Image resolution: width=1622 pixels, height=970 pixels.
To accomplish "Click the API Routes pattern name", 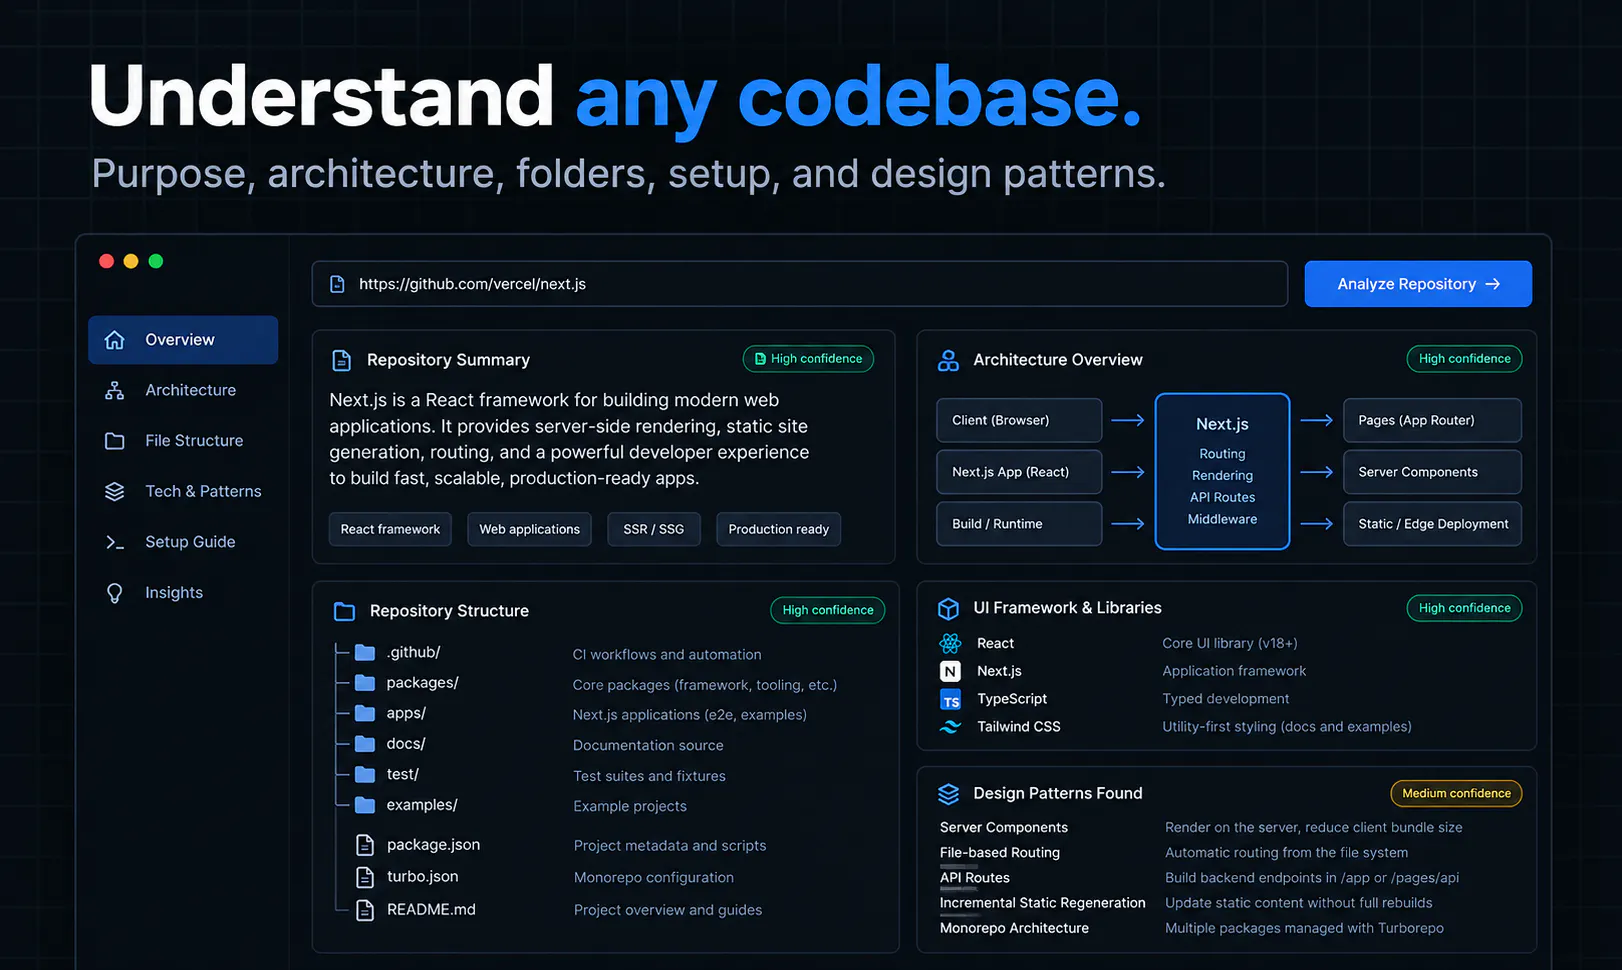I will click(975, 878).
